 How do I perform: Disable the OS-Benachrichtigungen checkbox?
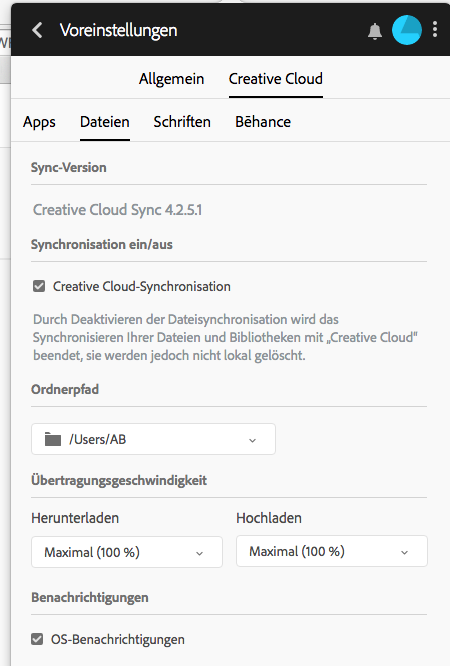pos(37,639)
